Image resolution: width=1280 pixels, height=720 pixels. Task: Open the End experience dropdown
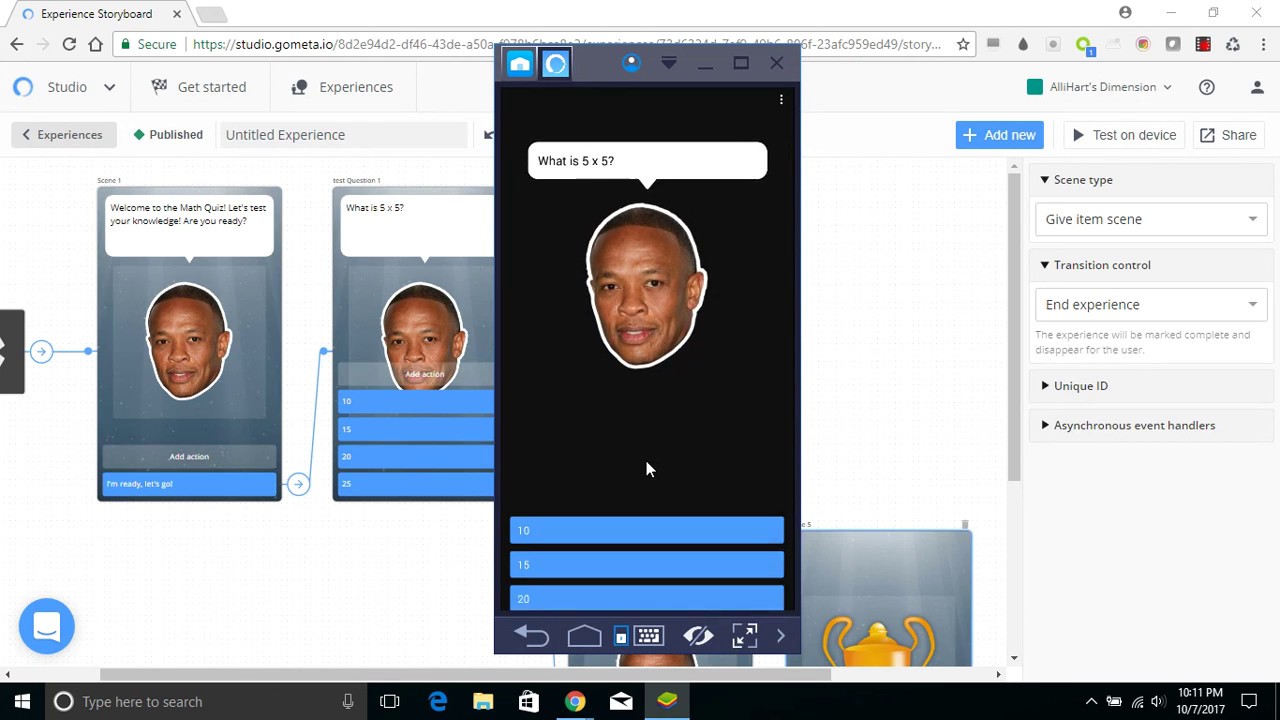pos(1151,304)
